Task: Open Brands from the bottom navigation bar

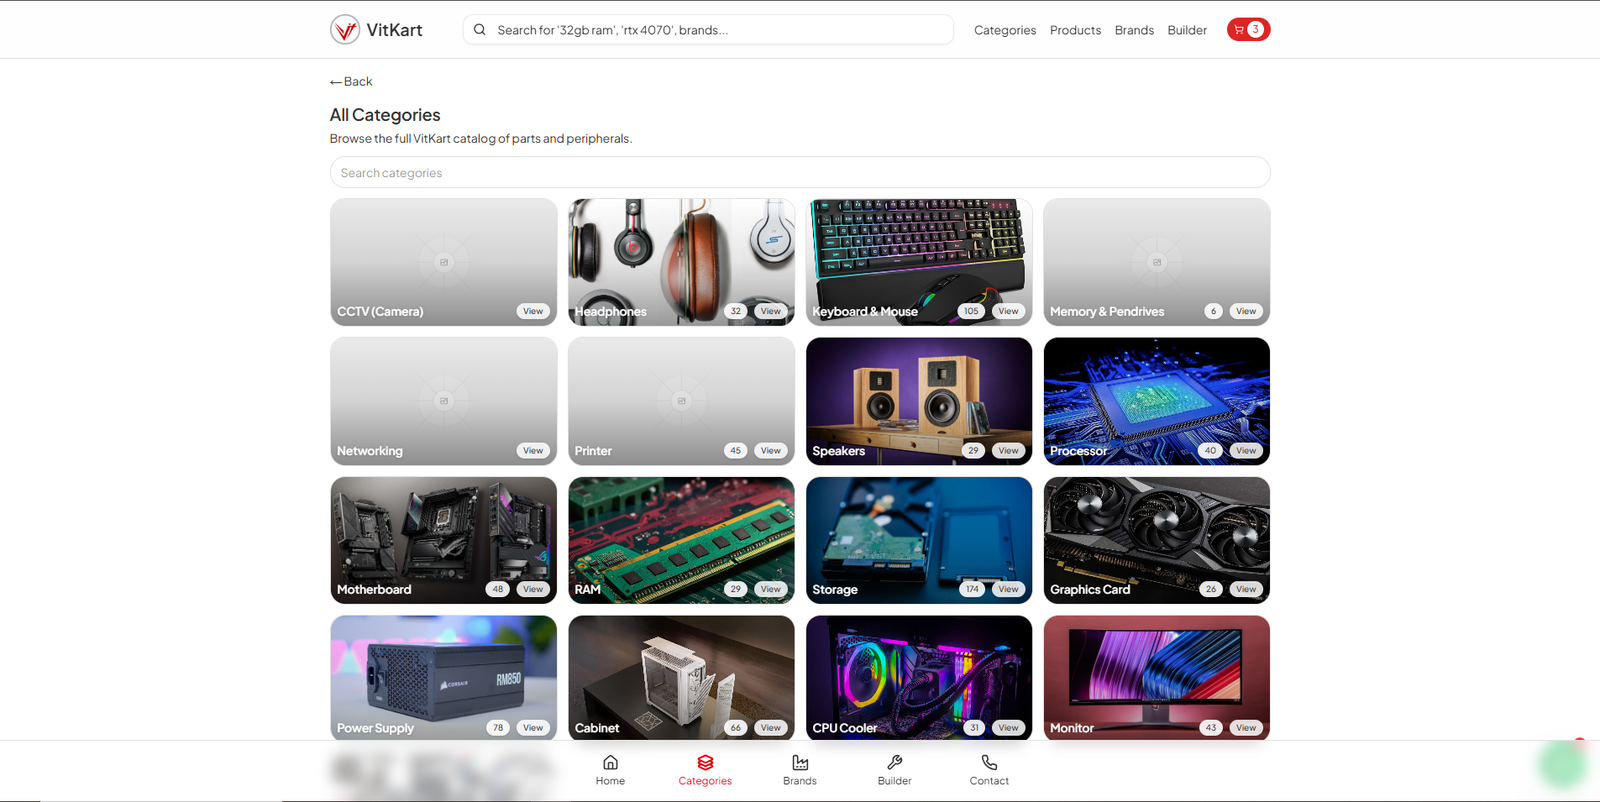Action: [800, 770]
